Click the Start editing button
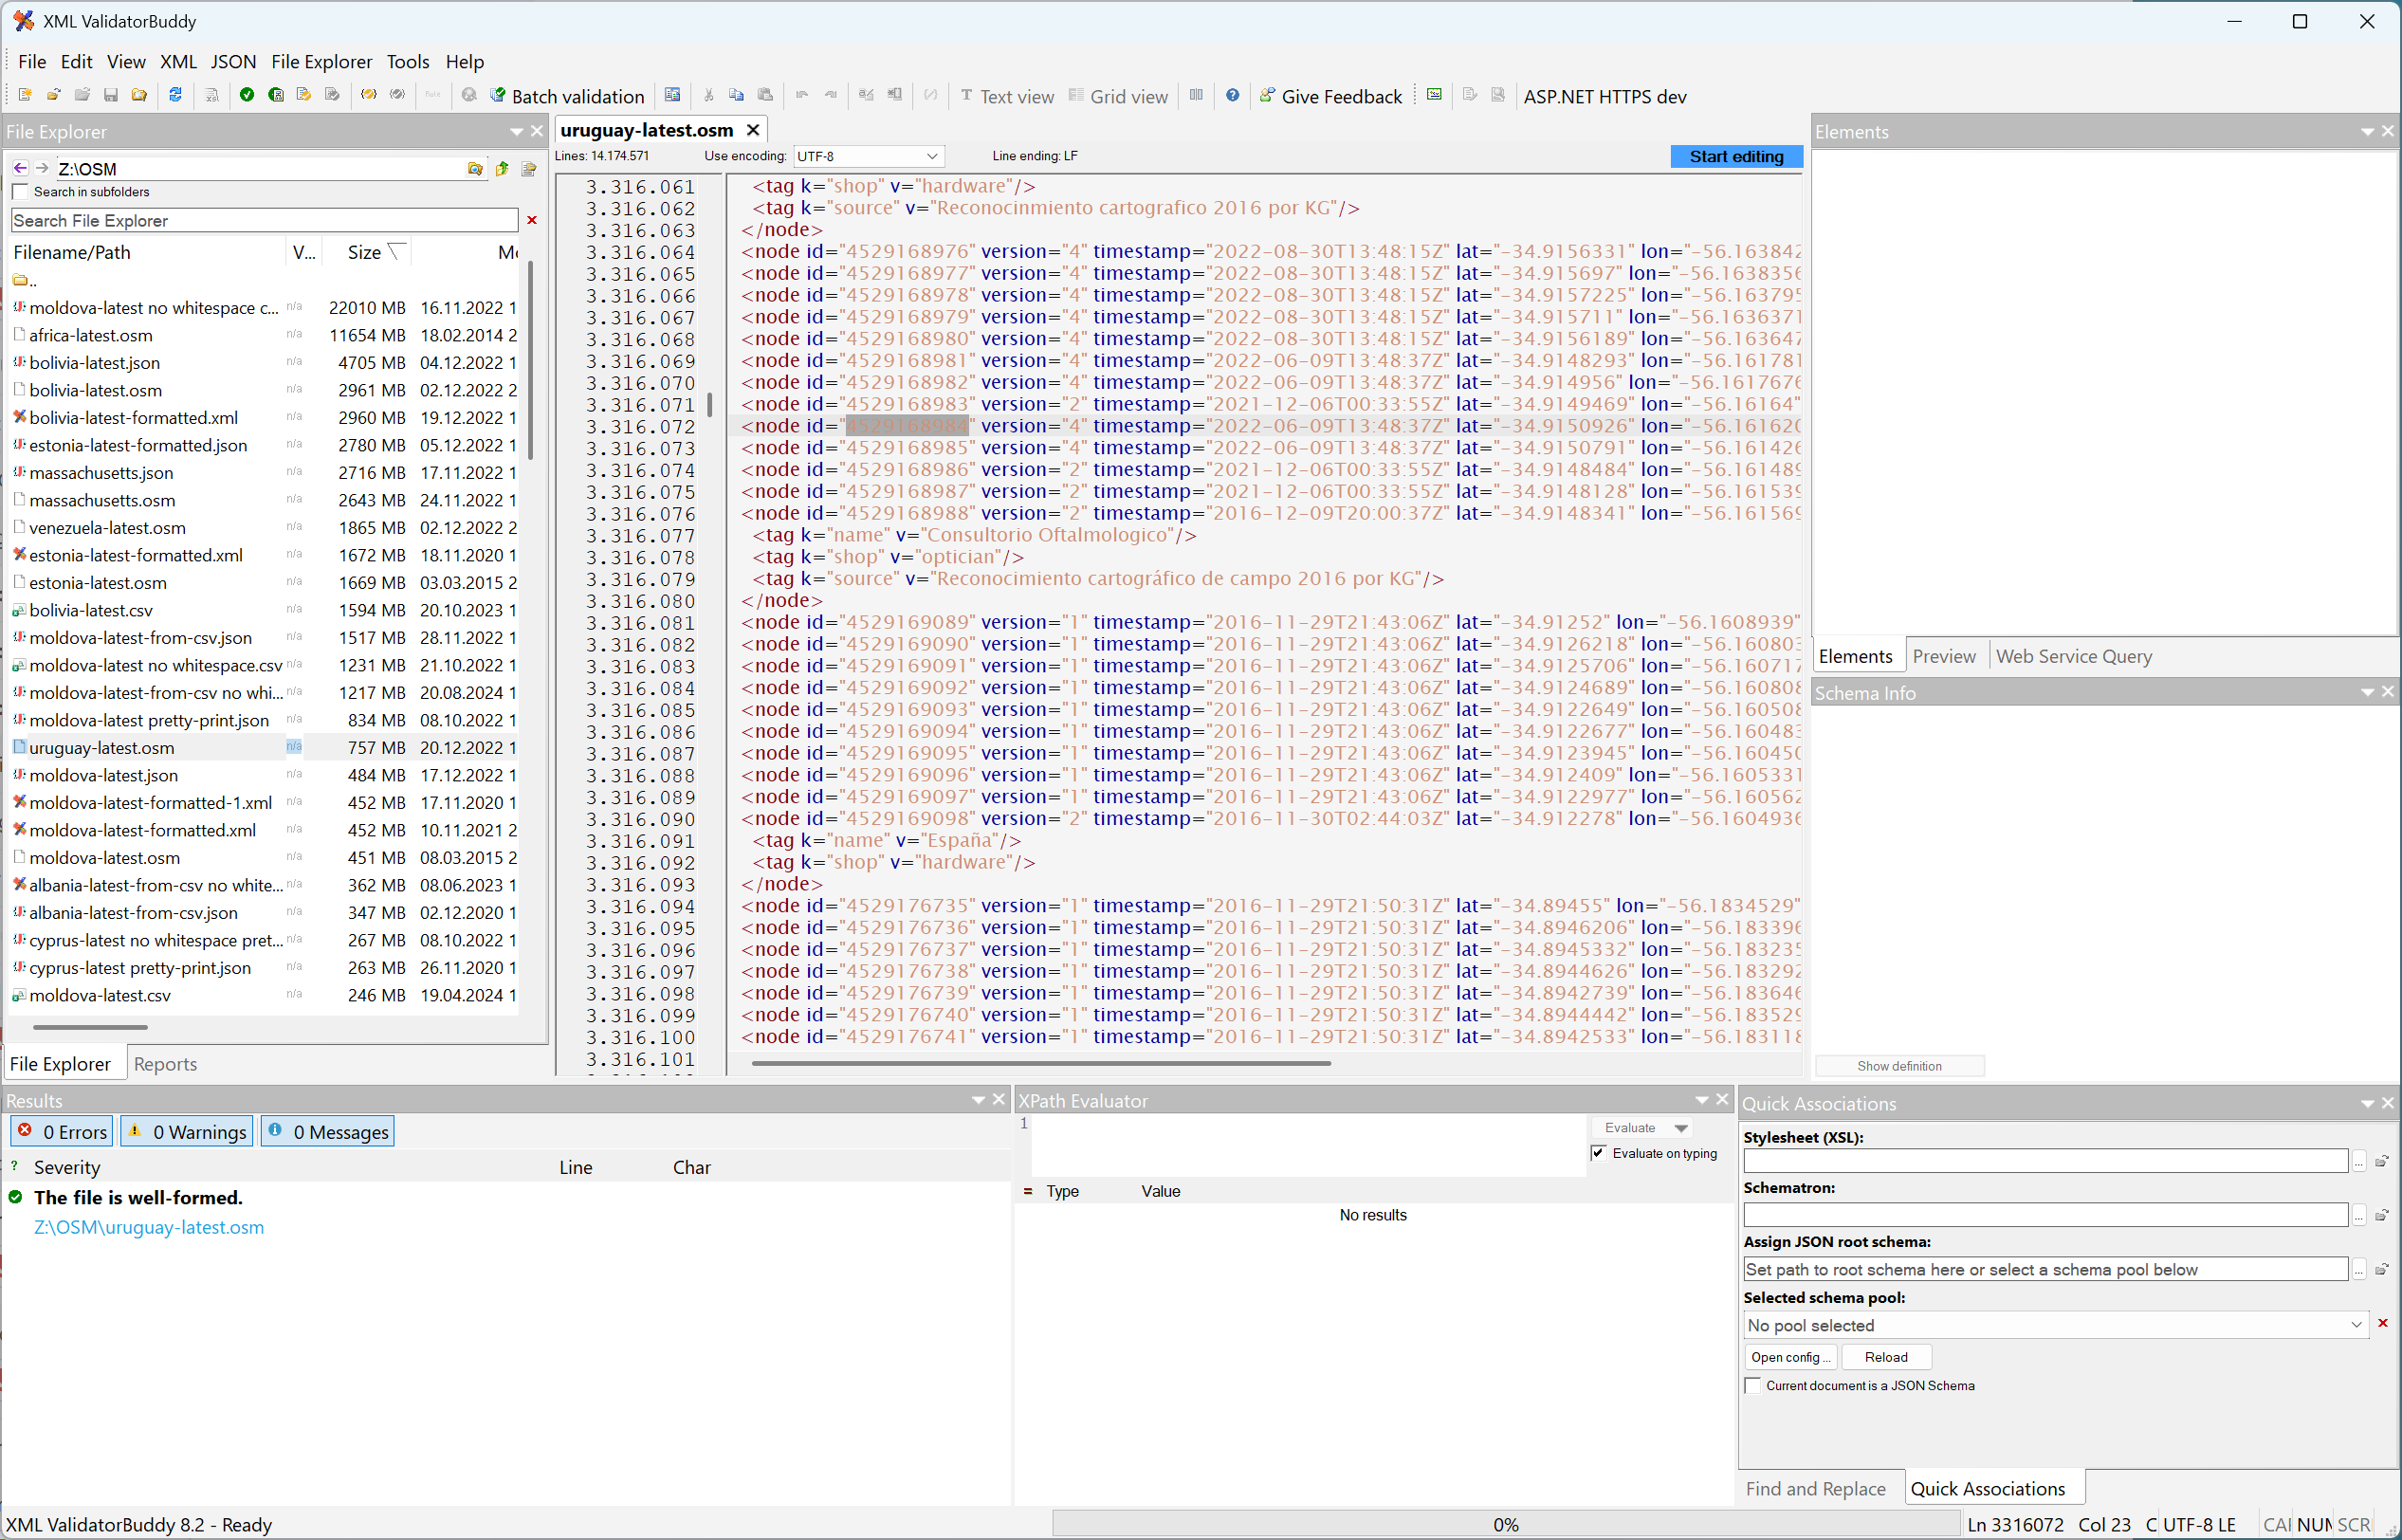 coord(1735,156)
